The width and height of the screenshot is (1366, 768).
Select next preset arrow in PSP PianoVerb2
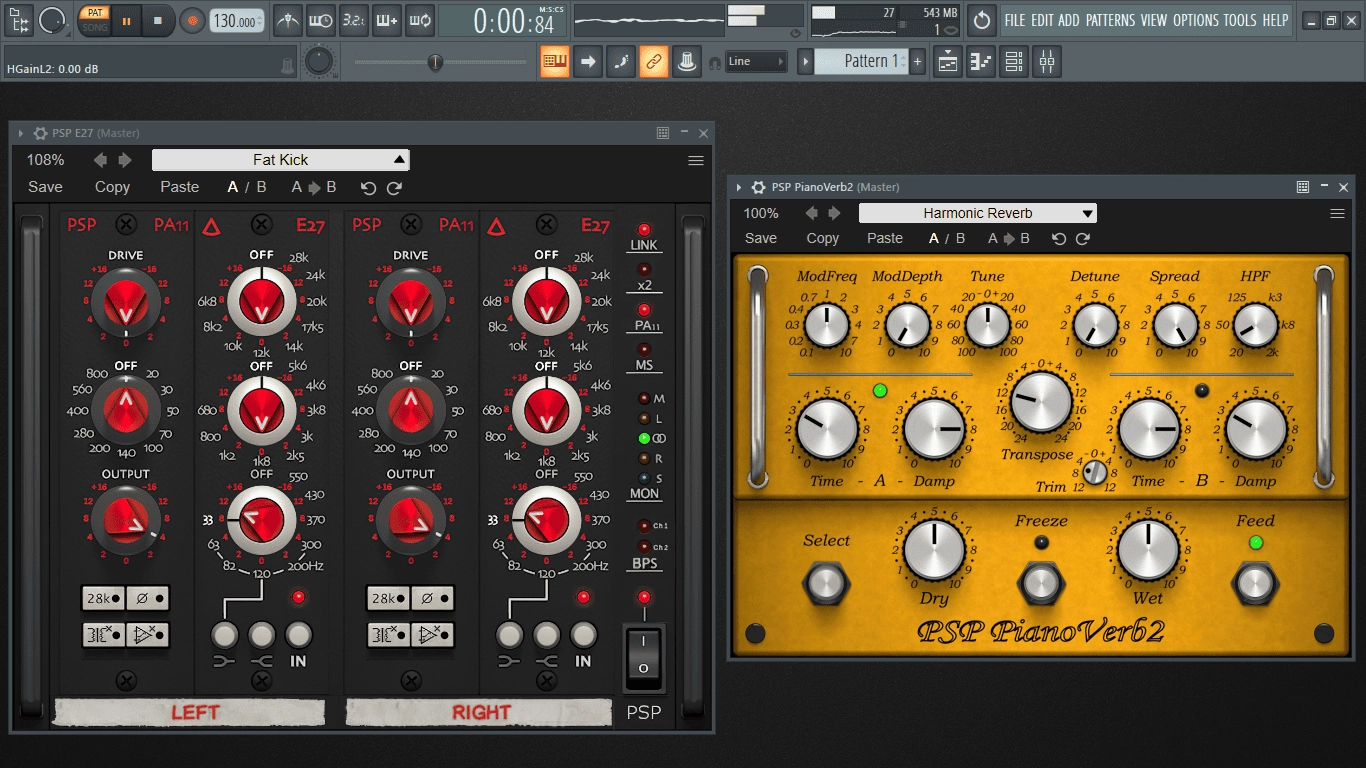[834, 213]
